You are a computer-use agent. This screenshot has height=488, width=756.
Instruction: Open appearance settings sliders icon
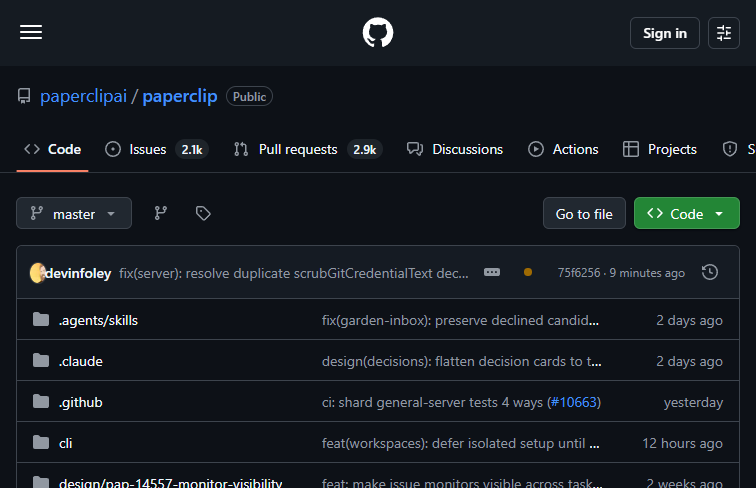point(724,33)
